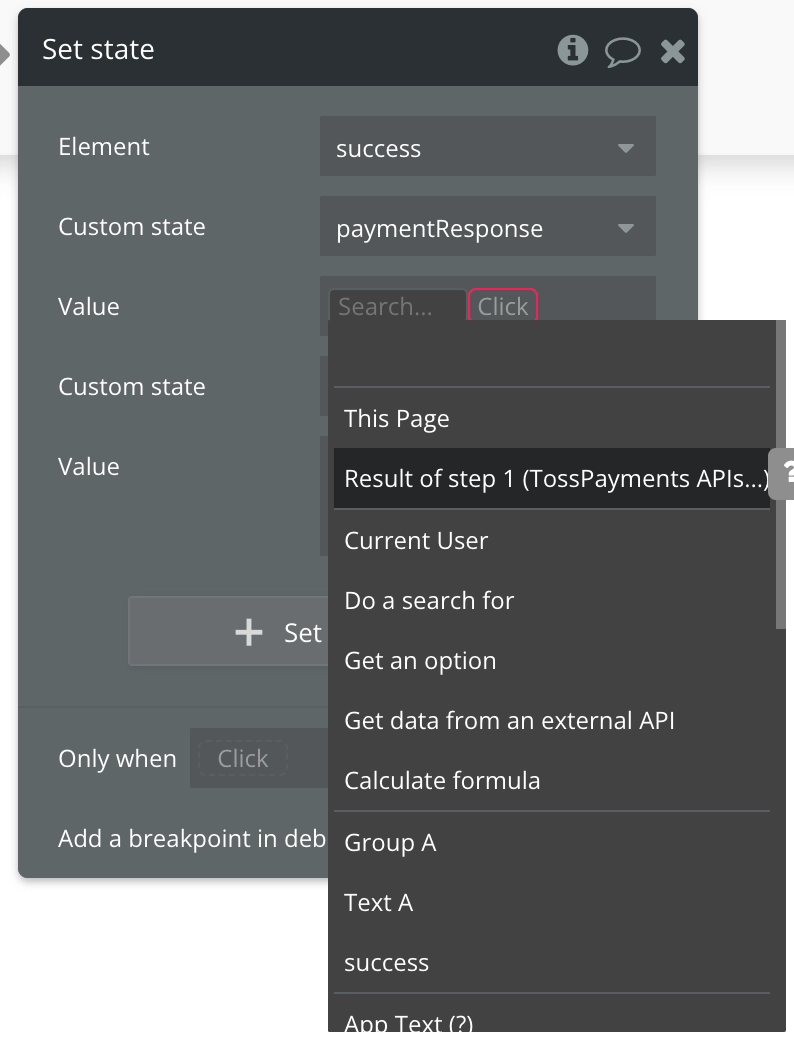Viewport: 794px width, 1050px height.
Task: Expand the Element dropdown showing success
Action: coord(487,149)
